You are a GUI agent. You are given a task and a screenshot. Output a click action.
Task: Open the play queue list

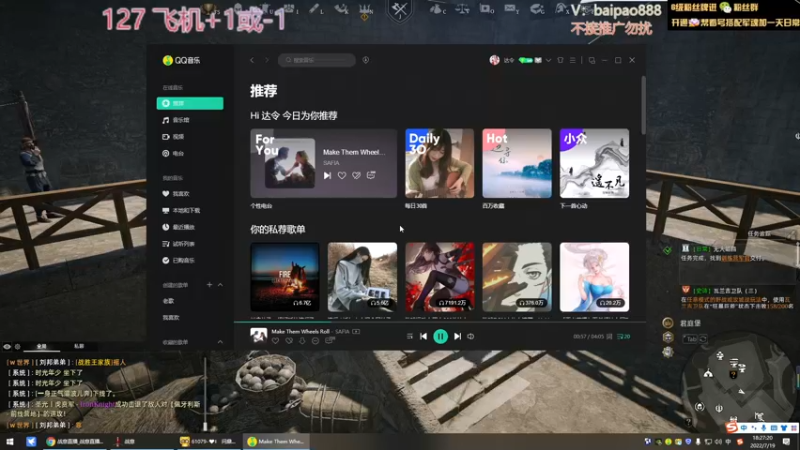pyautogui.click(x=623, y=337)
